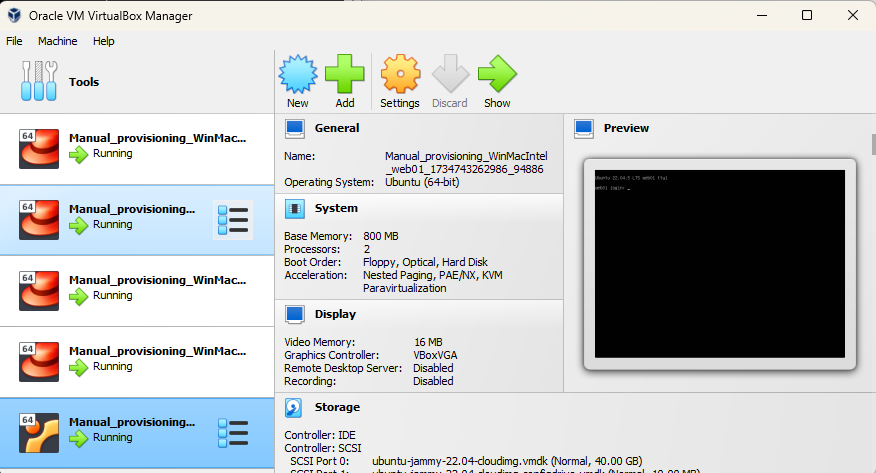Click the Display section monitor icon
The image size is (876, 473).
(295, 314)
